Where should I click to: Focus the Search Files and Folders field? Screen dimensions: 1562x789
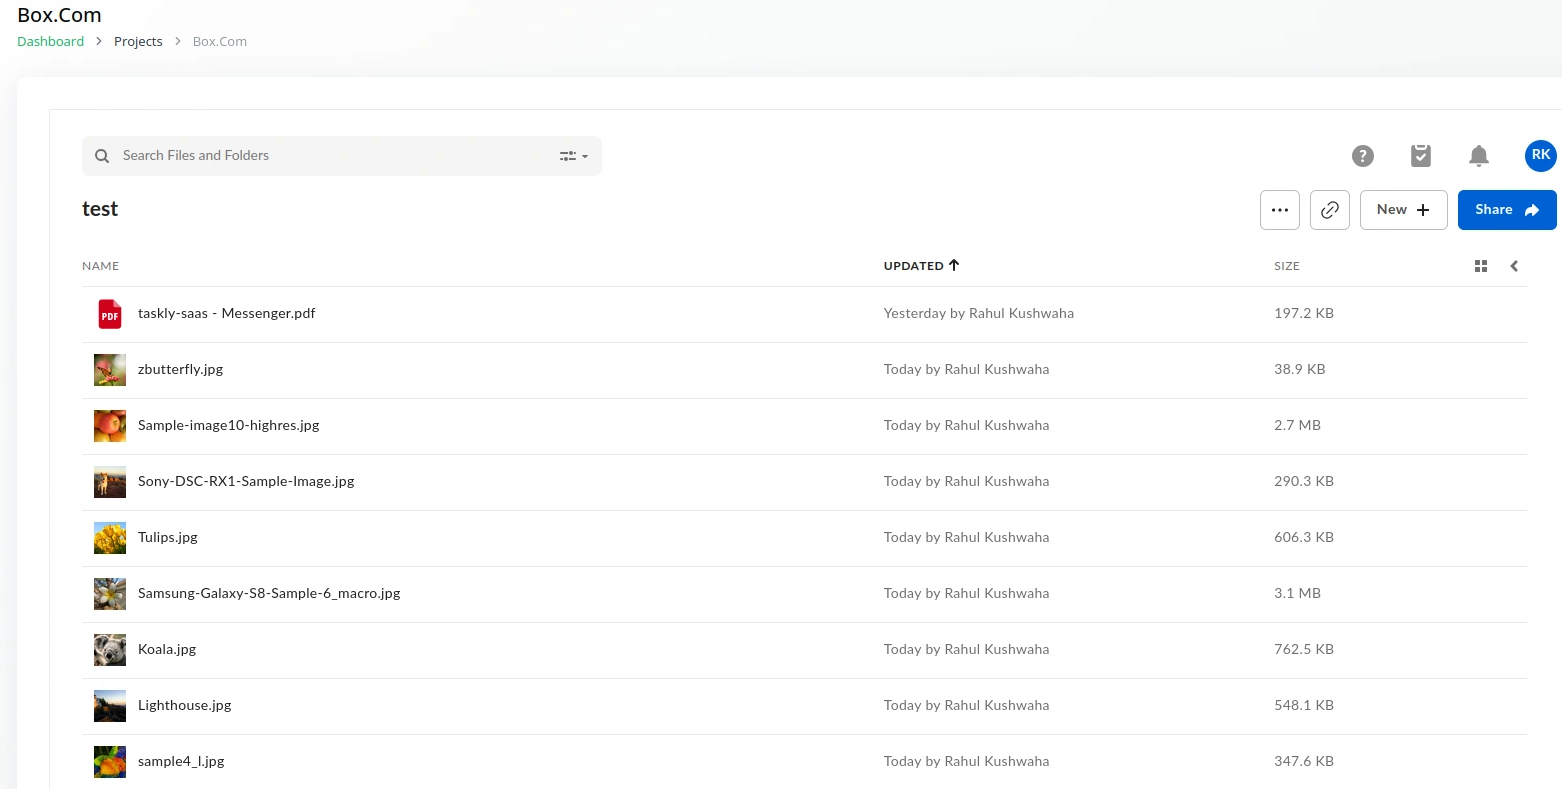coord(342,156)
